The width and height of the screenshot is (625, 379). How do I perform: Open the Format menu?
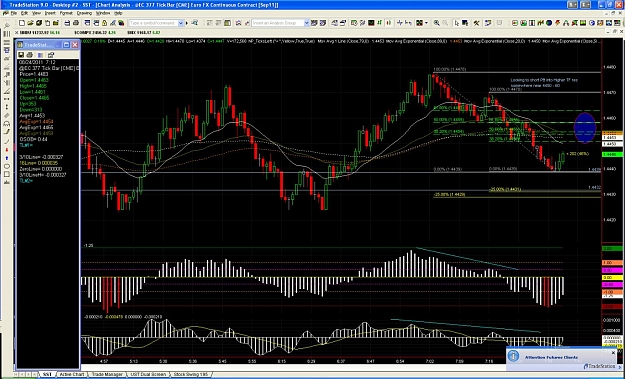66,13
